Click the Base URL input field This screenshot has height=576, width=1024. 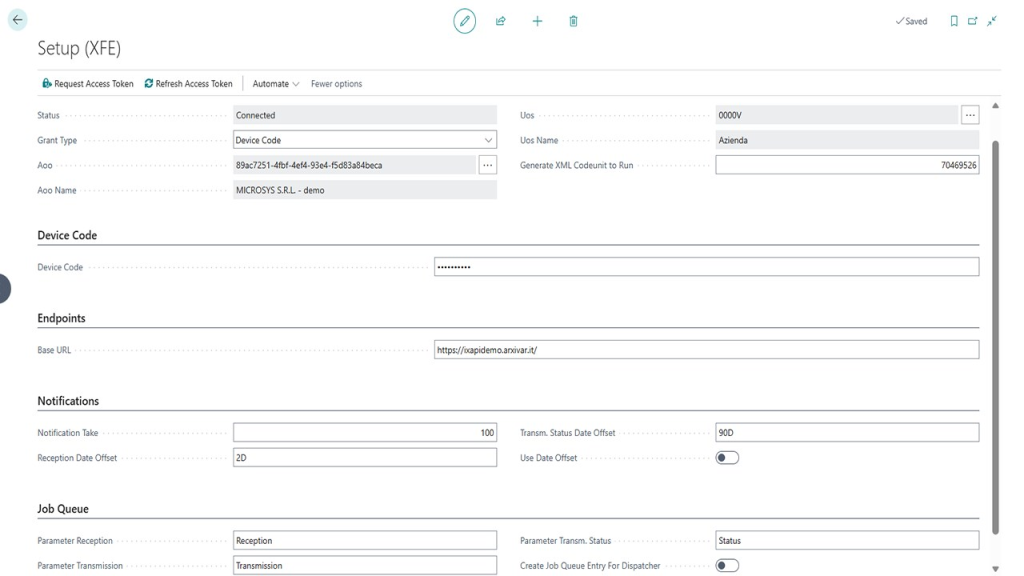(706, 350)
